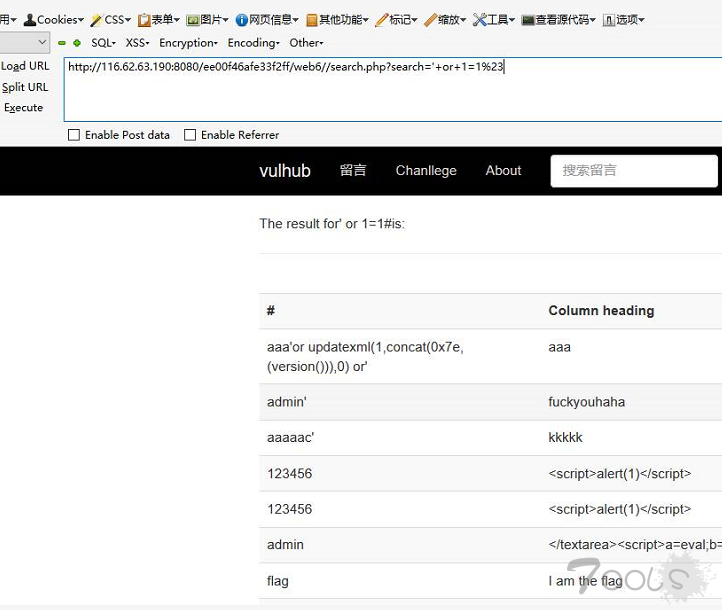Click the 图片 picture icon
This screenshot has height=610, width=722.
point(192,20)
